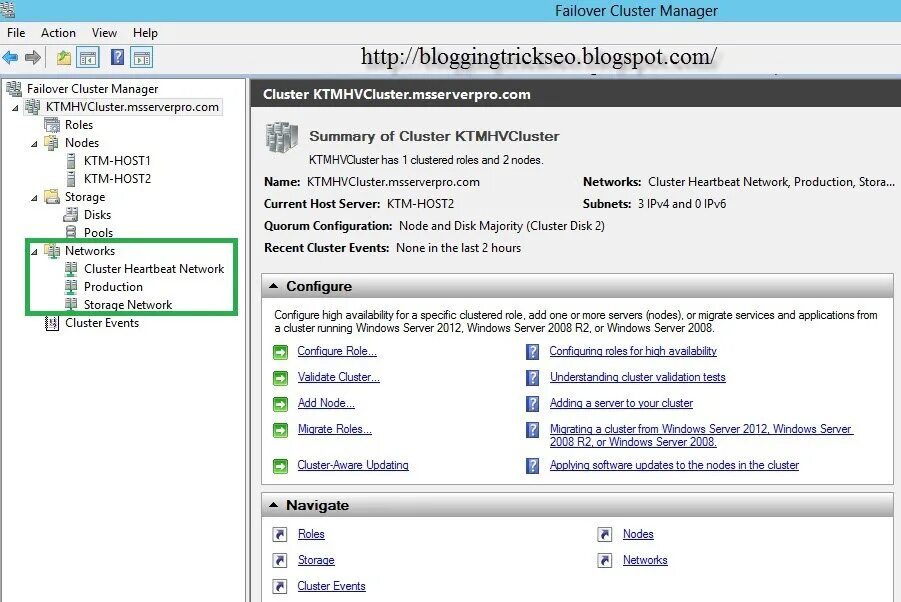Toggle the Show/Hide Console Tree icon
This screenshot has width=901, height=602.
(x=88, y=57)
